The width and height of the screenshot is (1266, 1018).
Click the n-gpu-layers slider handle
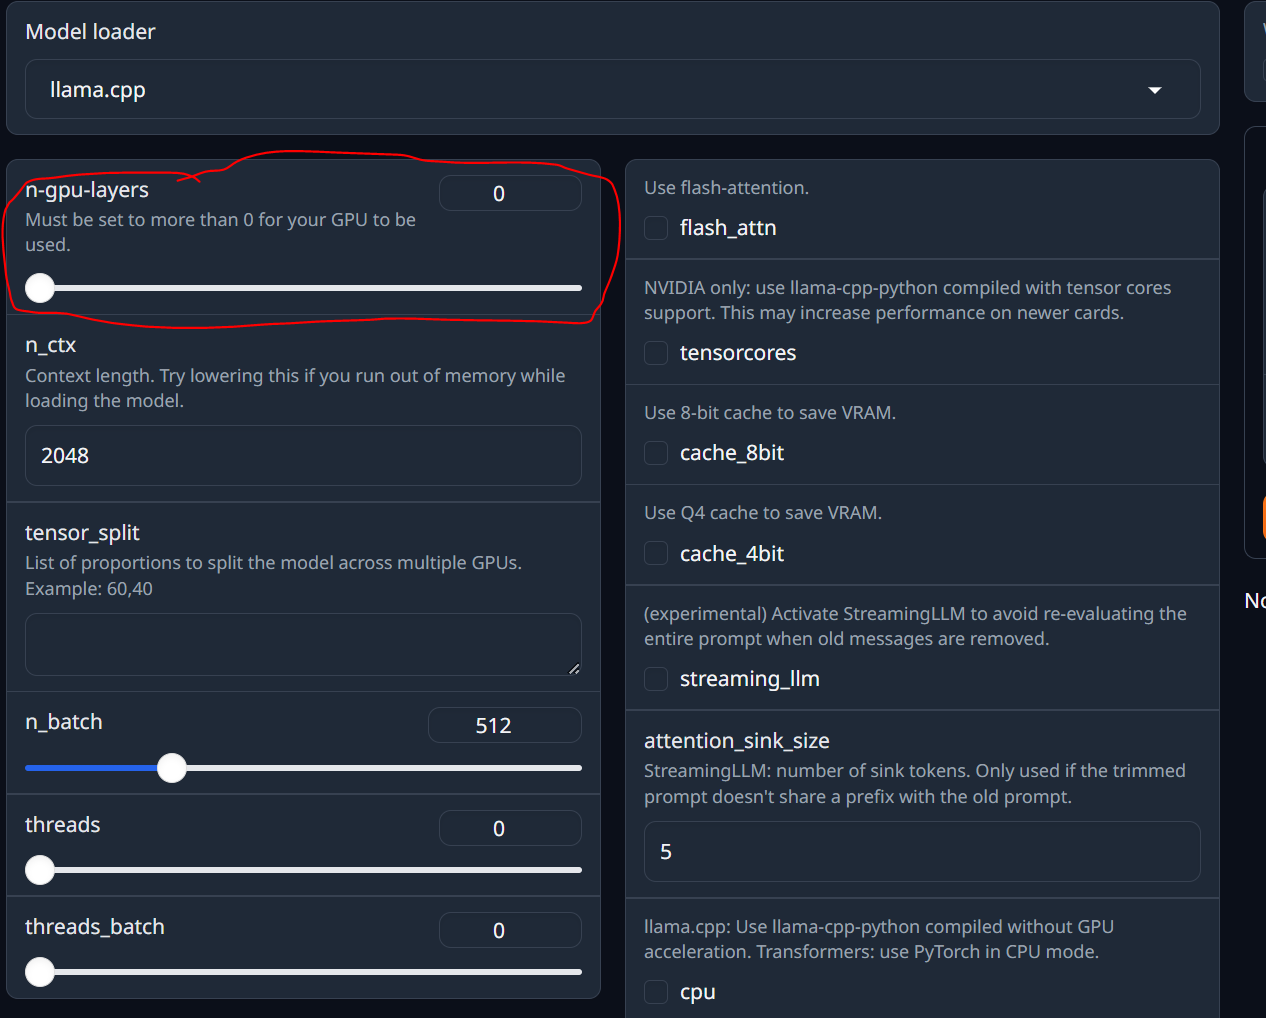pyautogui.click(x=40, y=288)
